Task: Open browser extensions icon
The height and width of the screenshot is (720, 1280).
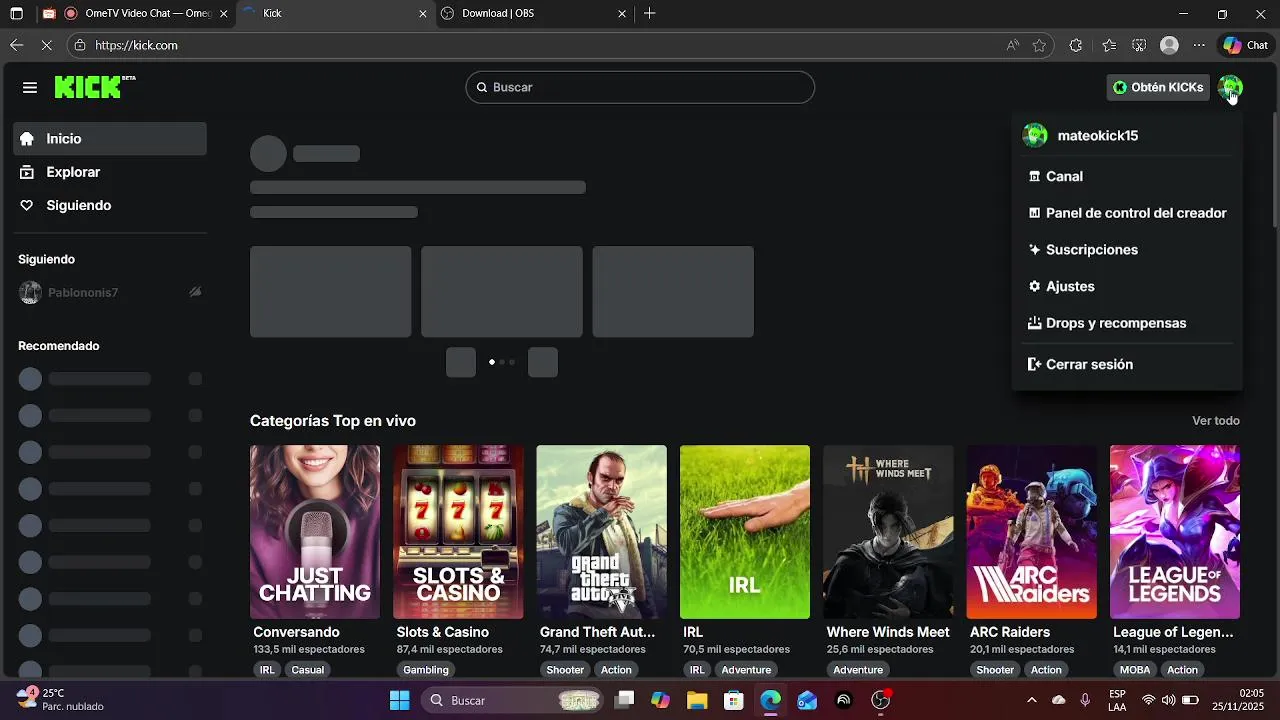Action: [1076, 45]
